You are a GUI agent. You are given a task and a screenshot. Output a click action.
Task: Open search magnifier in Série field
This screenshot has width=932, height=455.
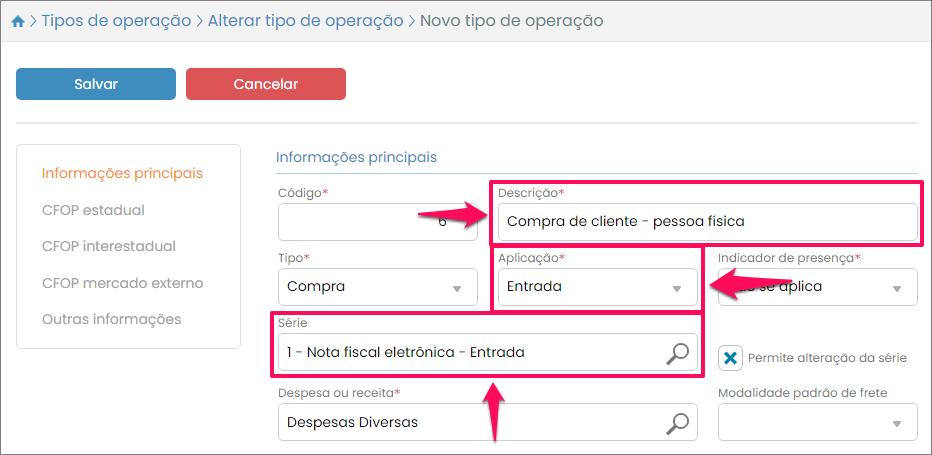[678, 352]
